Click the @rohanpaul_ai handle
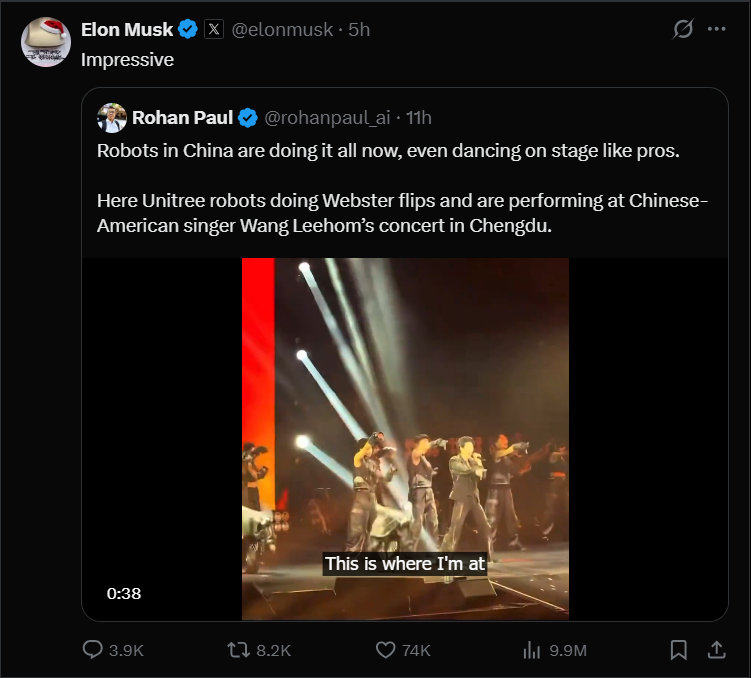This screenshot has width=751, height=678. 327,118
